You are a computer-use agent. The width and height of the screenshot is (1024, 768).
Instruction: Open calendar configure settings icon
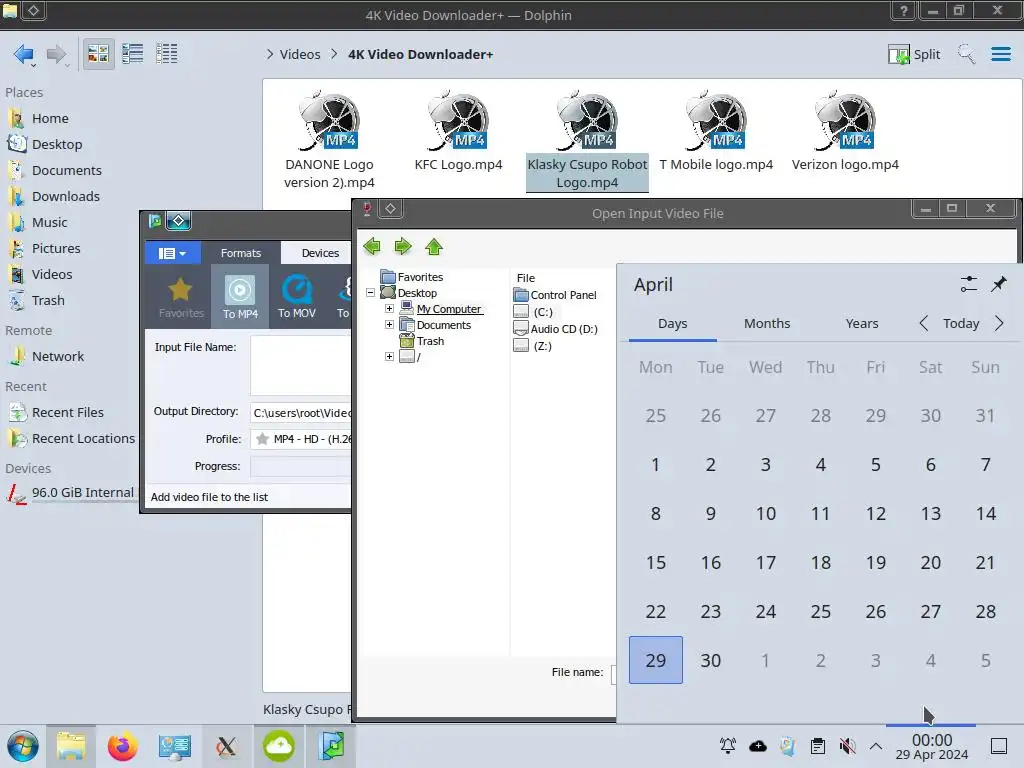969,284
